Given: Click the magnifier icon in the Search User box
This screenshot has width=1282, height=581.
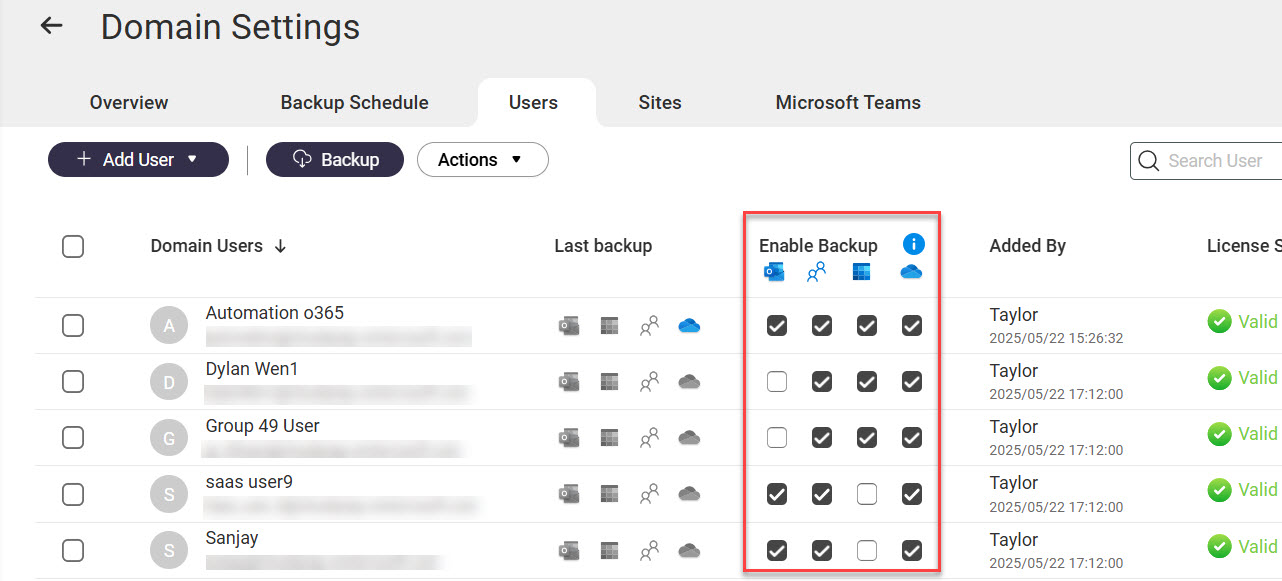Looking at the screenshot, I should coord(1151,161).
